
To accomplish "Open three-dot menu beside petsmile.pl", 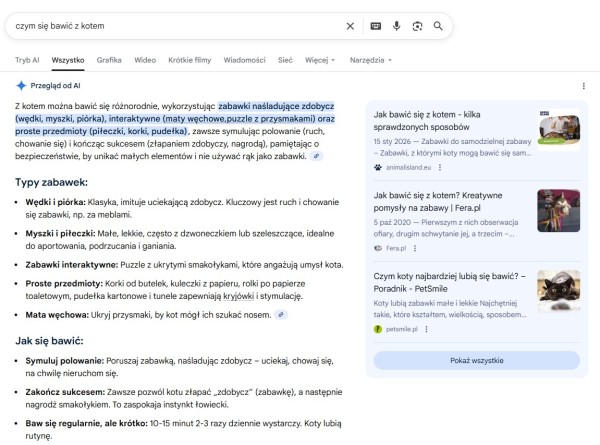I will [426, 329].
